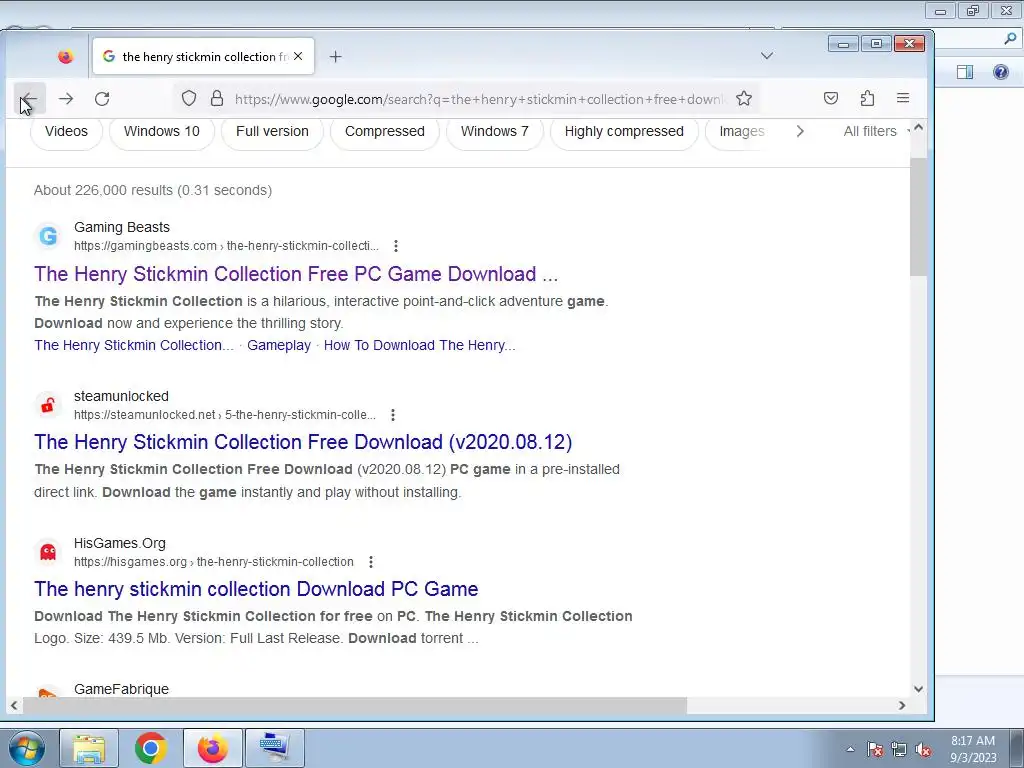The image size is (1024, 768).
Task: Click the horizontal scroll left arrow
Action: (14, 705)
